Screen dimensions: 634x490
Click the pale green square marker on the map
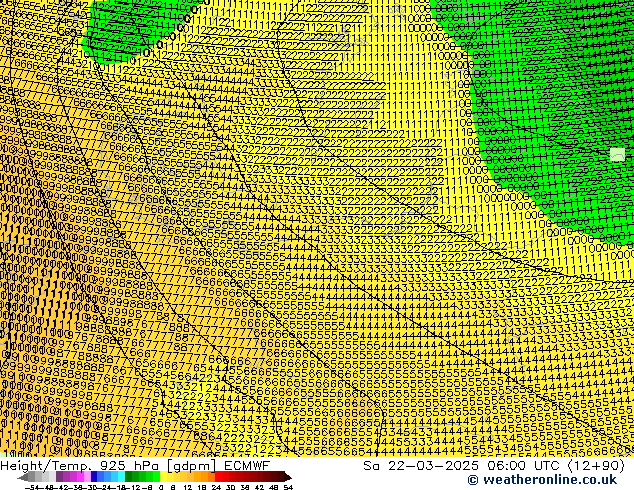(617, 154)
